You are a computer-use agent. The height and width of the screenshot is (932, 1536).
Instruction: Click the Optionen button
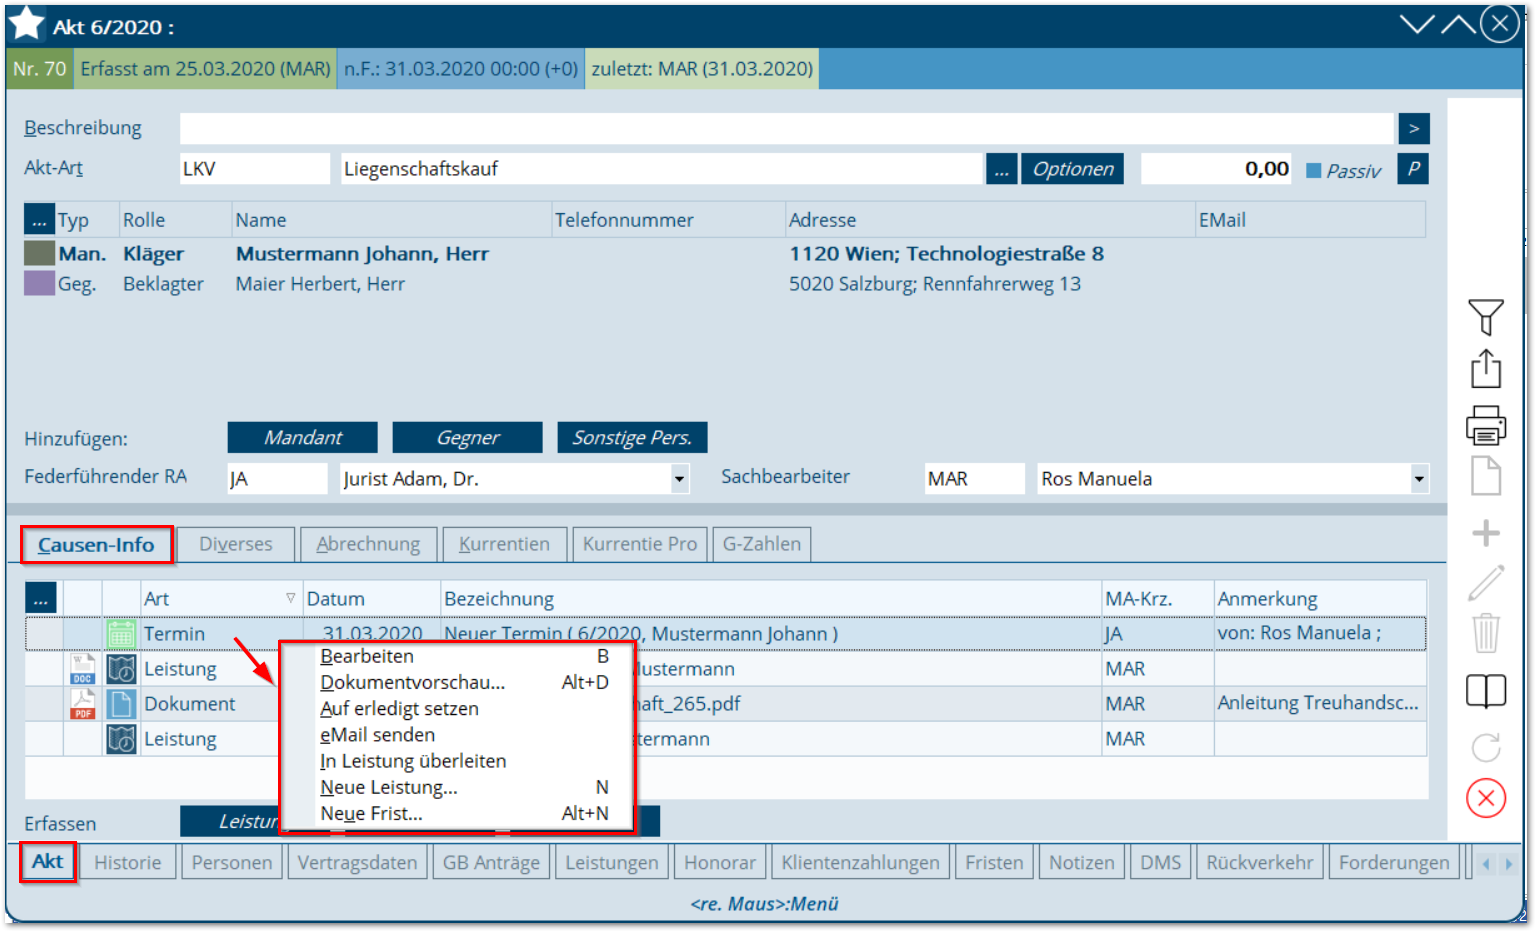pyautogui.click(x=1073, y=169)
